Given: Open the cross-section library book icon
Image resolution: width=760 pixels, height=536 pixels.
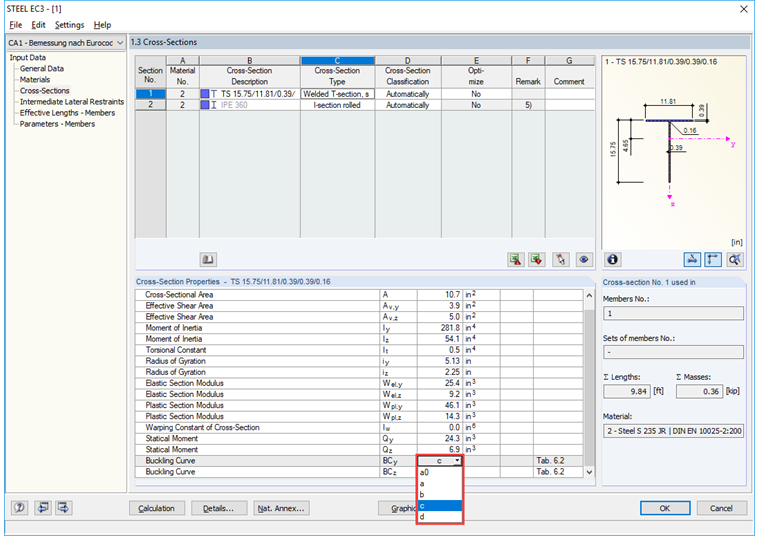Looking at the screenshot, I should tap(208, 260).
